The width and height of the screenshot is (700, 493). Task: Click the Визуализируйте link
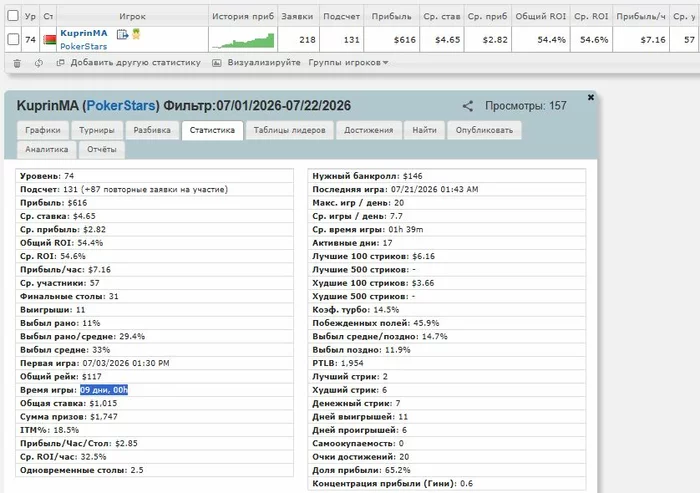[264, 63]
